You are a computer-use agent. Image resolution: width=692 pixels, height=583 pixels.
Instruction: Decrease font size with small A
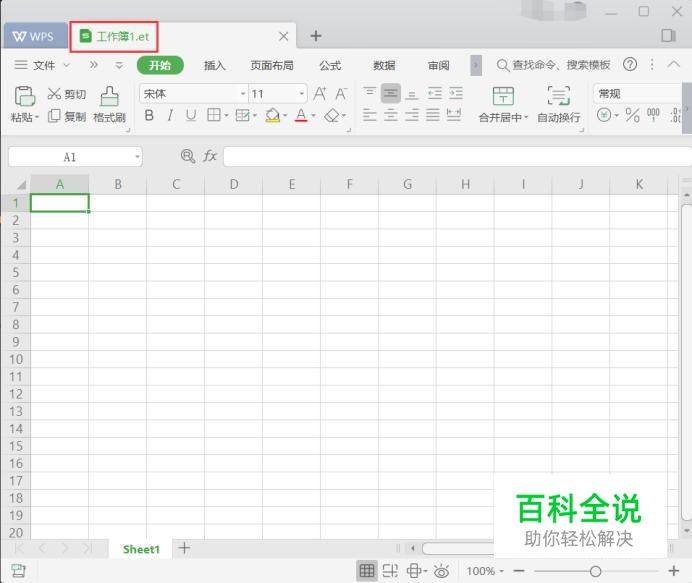pyautogui.click(x=341, y=94)
